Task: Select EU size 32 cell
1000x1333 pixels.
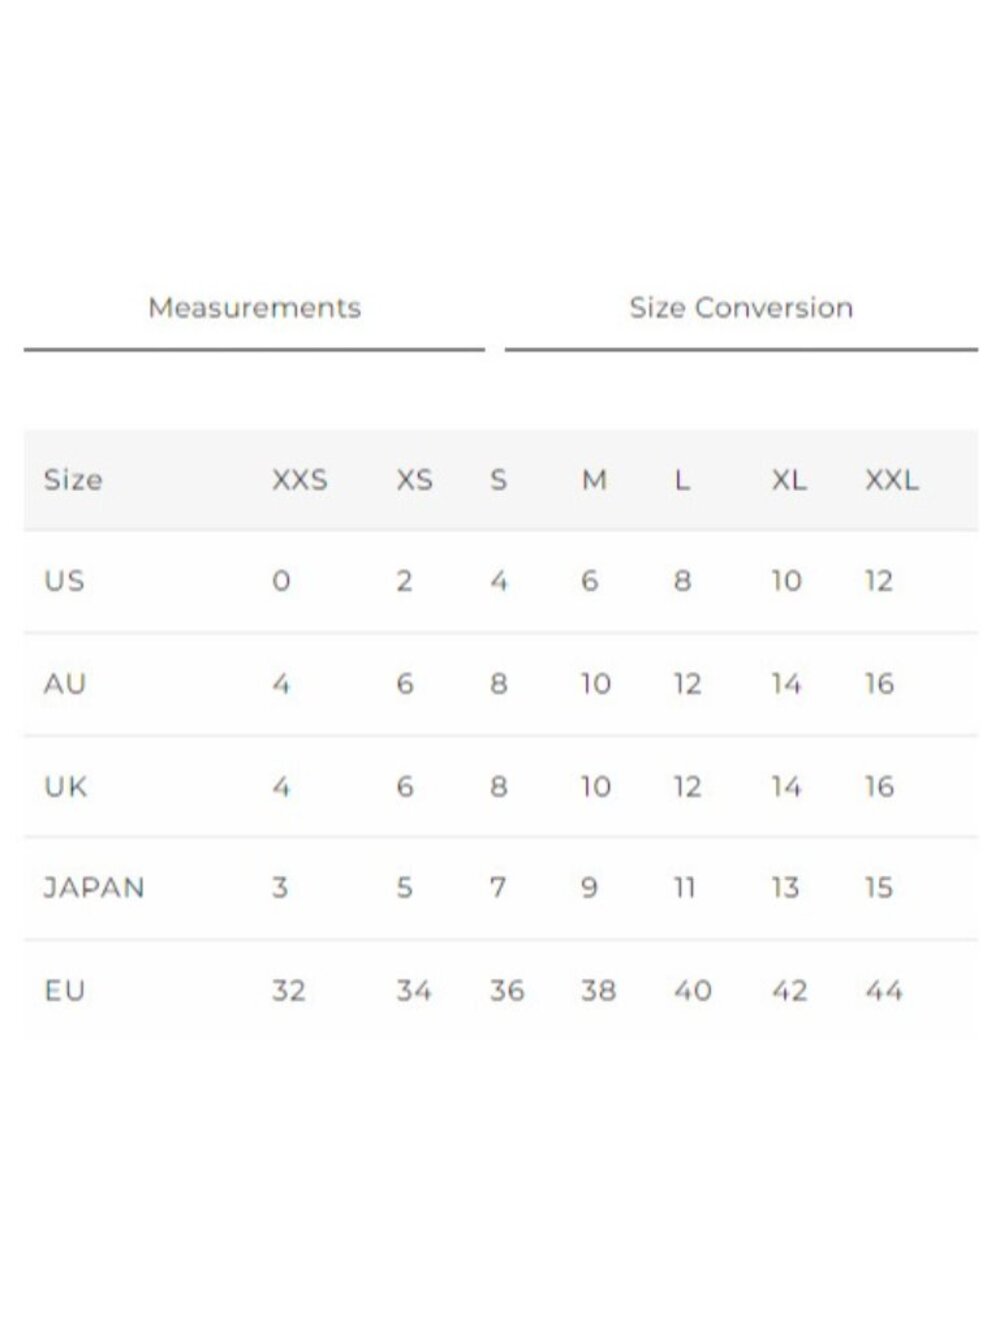Action: 288,991
